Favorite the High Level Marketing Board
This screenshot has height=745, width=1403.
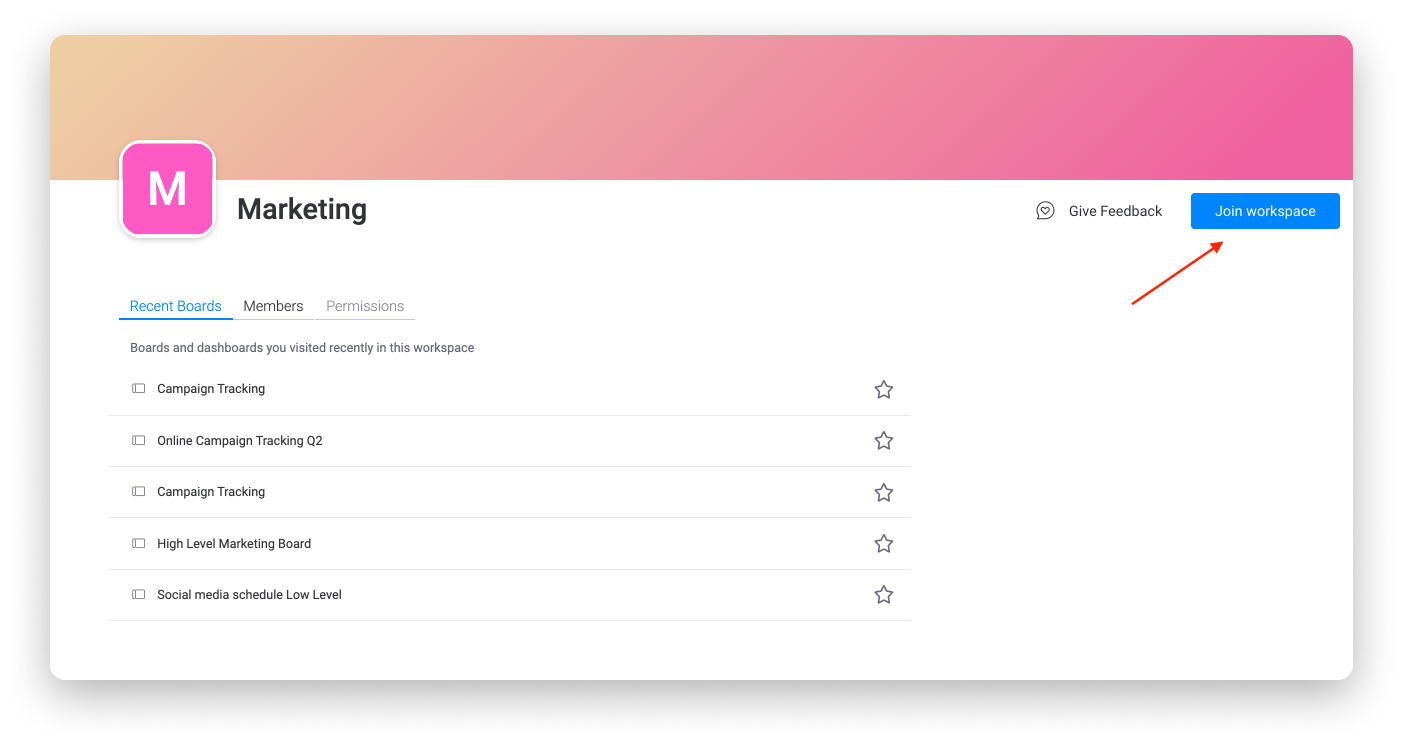coord(884,544)
